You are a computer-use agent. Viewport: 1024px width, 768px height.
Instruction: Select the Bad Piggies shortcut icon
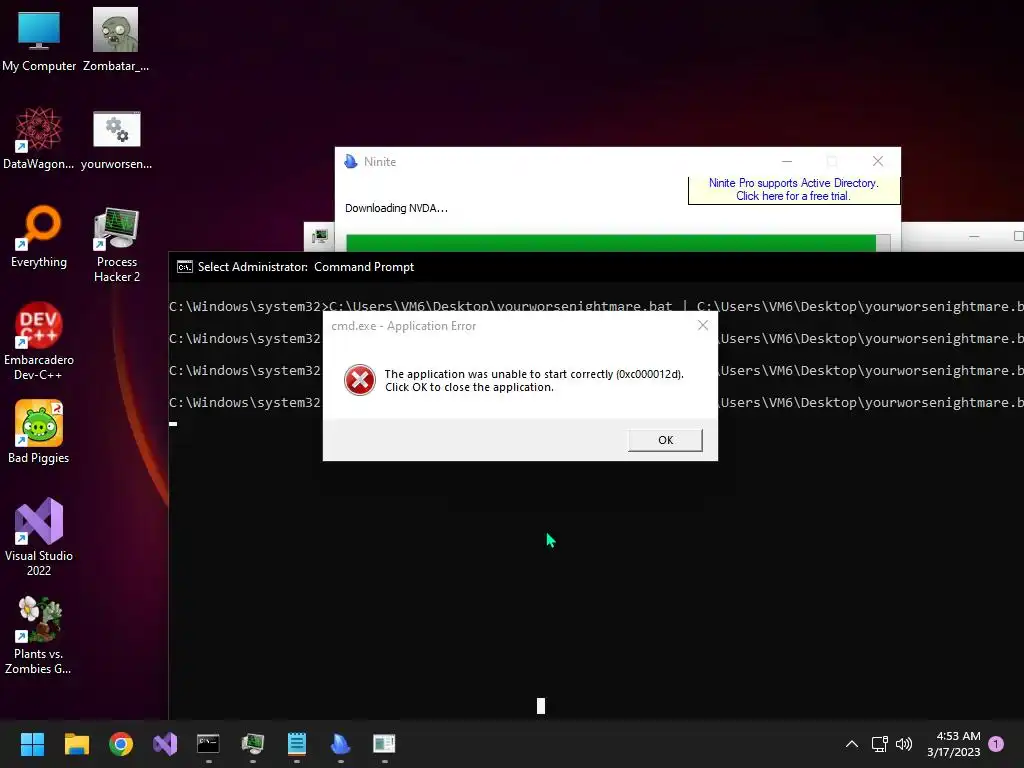[39, 431]
